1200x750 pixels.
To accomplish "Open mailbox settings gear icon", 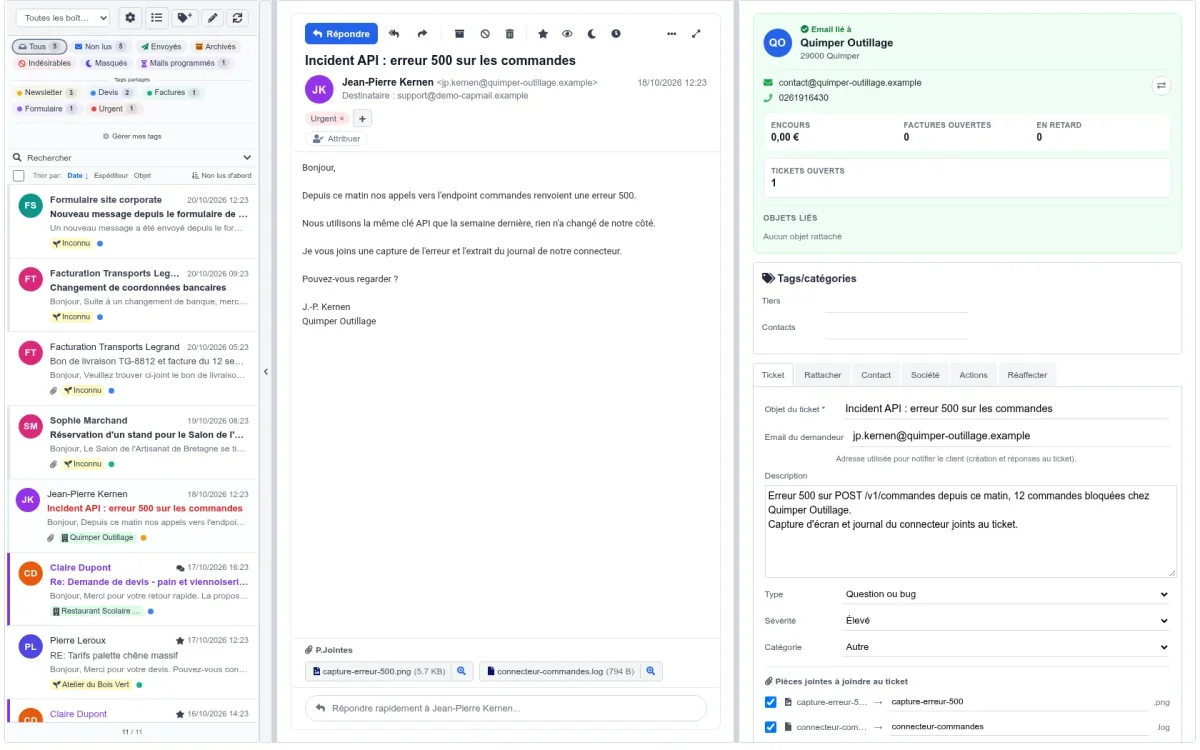I will (x=129, y=18).
